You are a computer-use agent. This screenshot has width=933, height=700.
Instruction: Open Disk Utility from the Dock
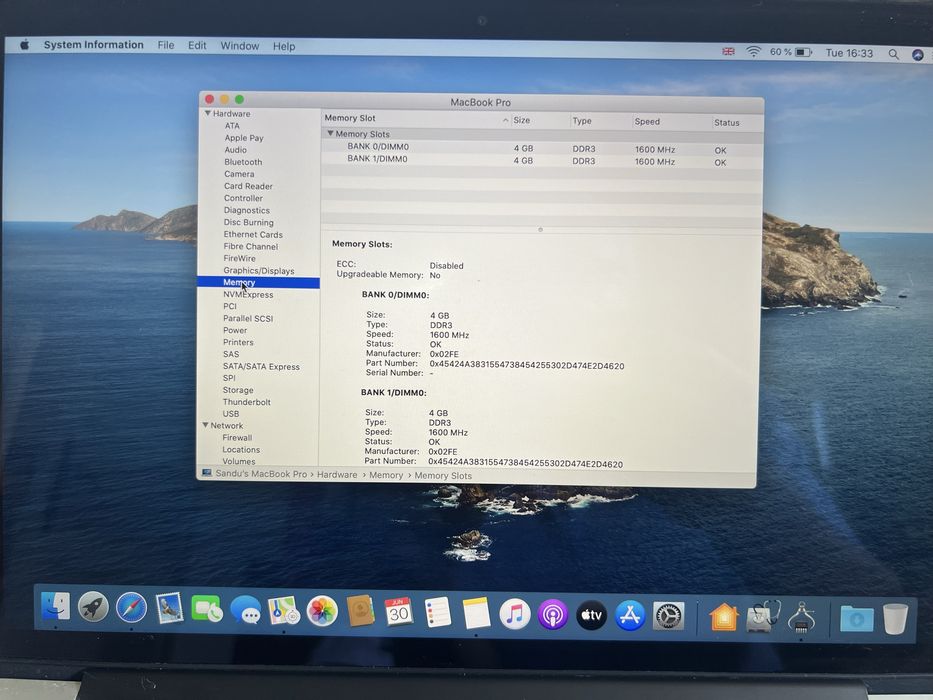[x=763, y=617]
